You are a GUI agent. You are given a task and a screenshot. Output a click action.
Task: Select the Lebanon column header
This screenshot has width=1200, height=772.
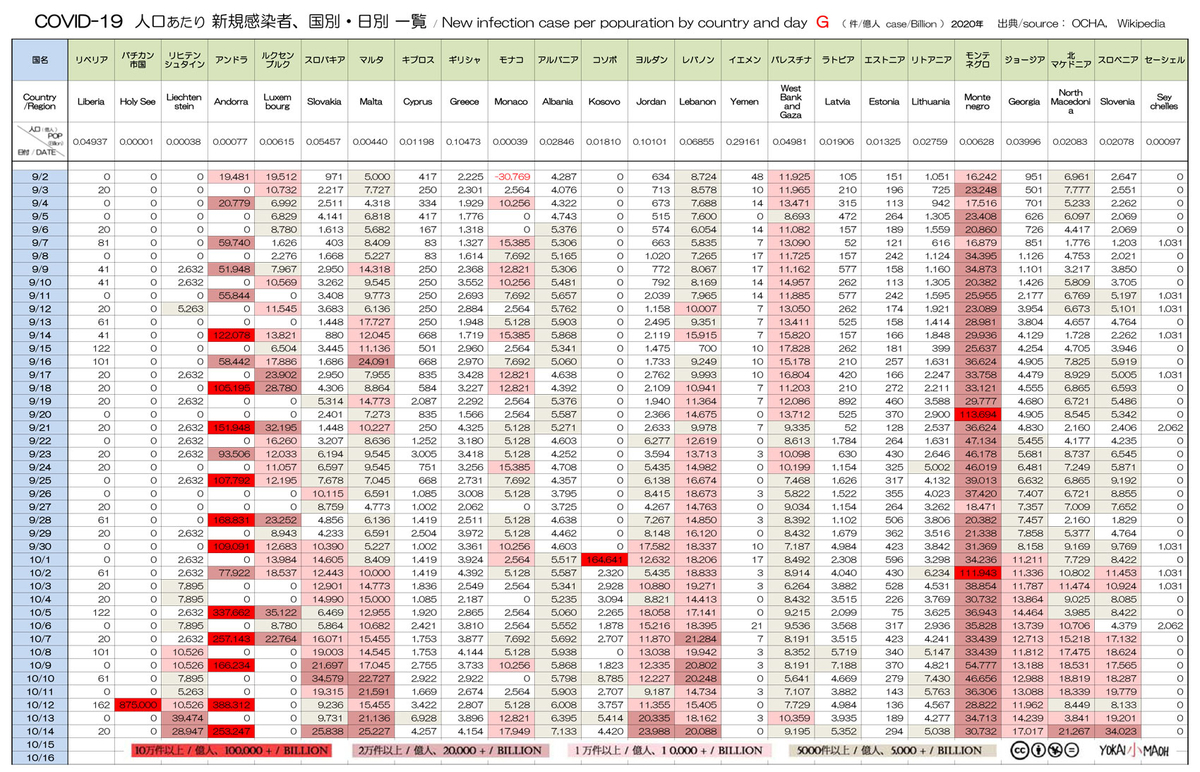click(697, 101)
